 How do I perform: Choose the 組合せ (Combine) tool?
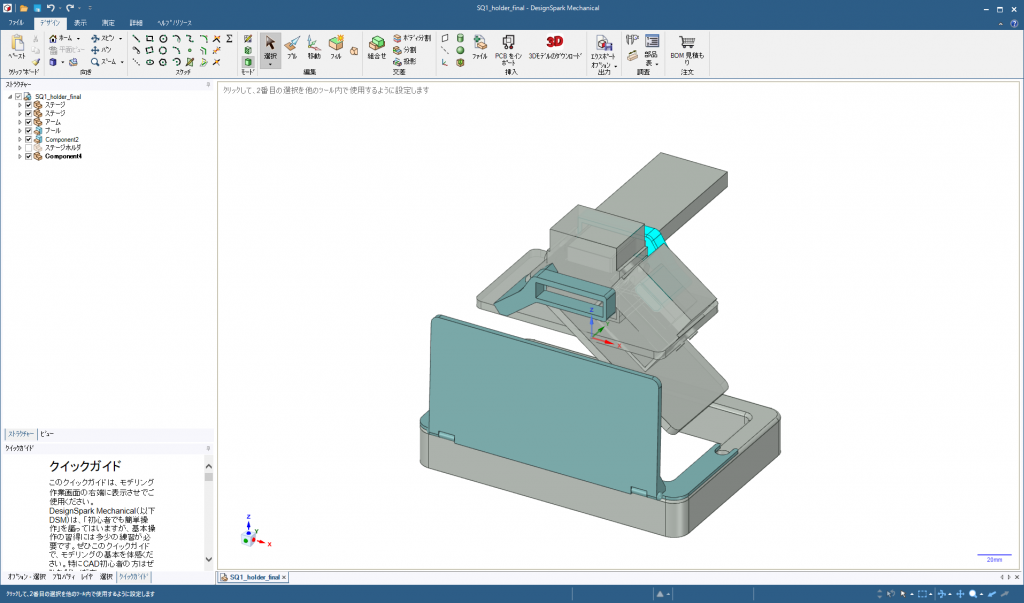tap(377, 47)
